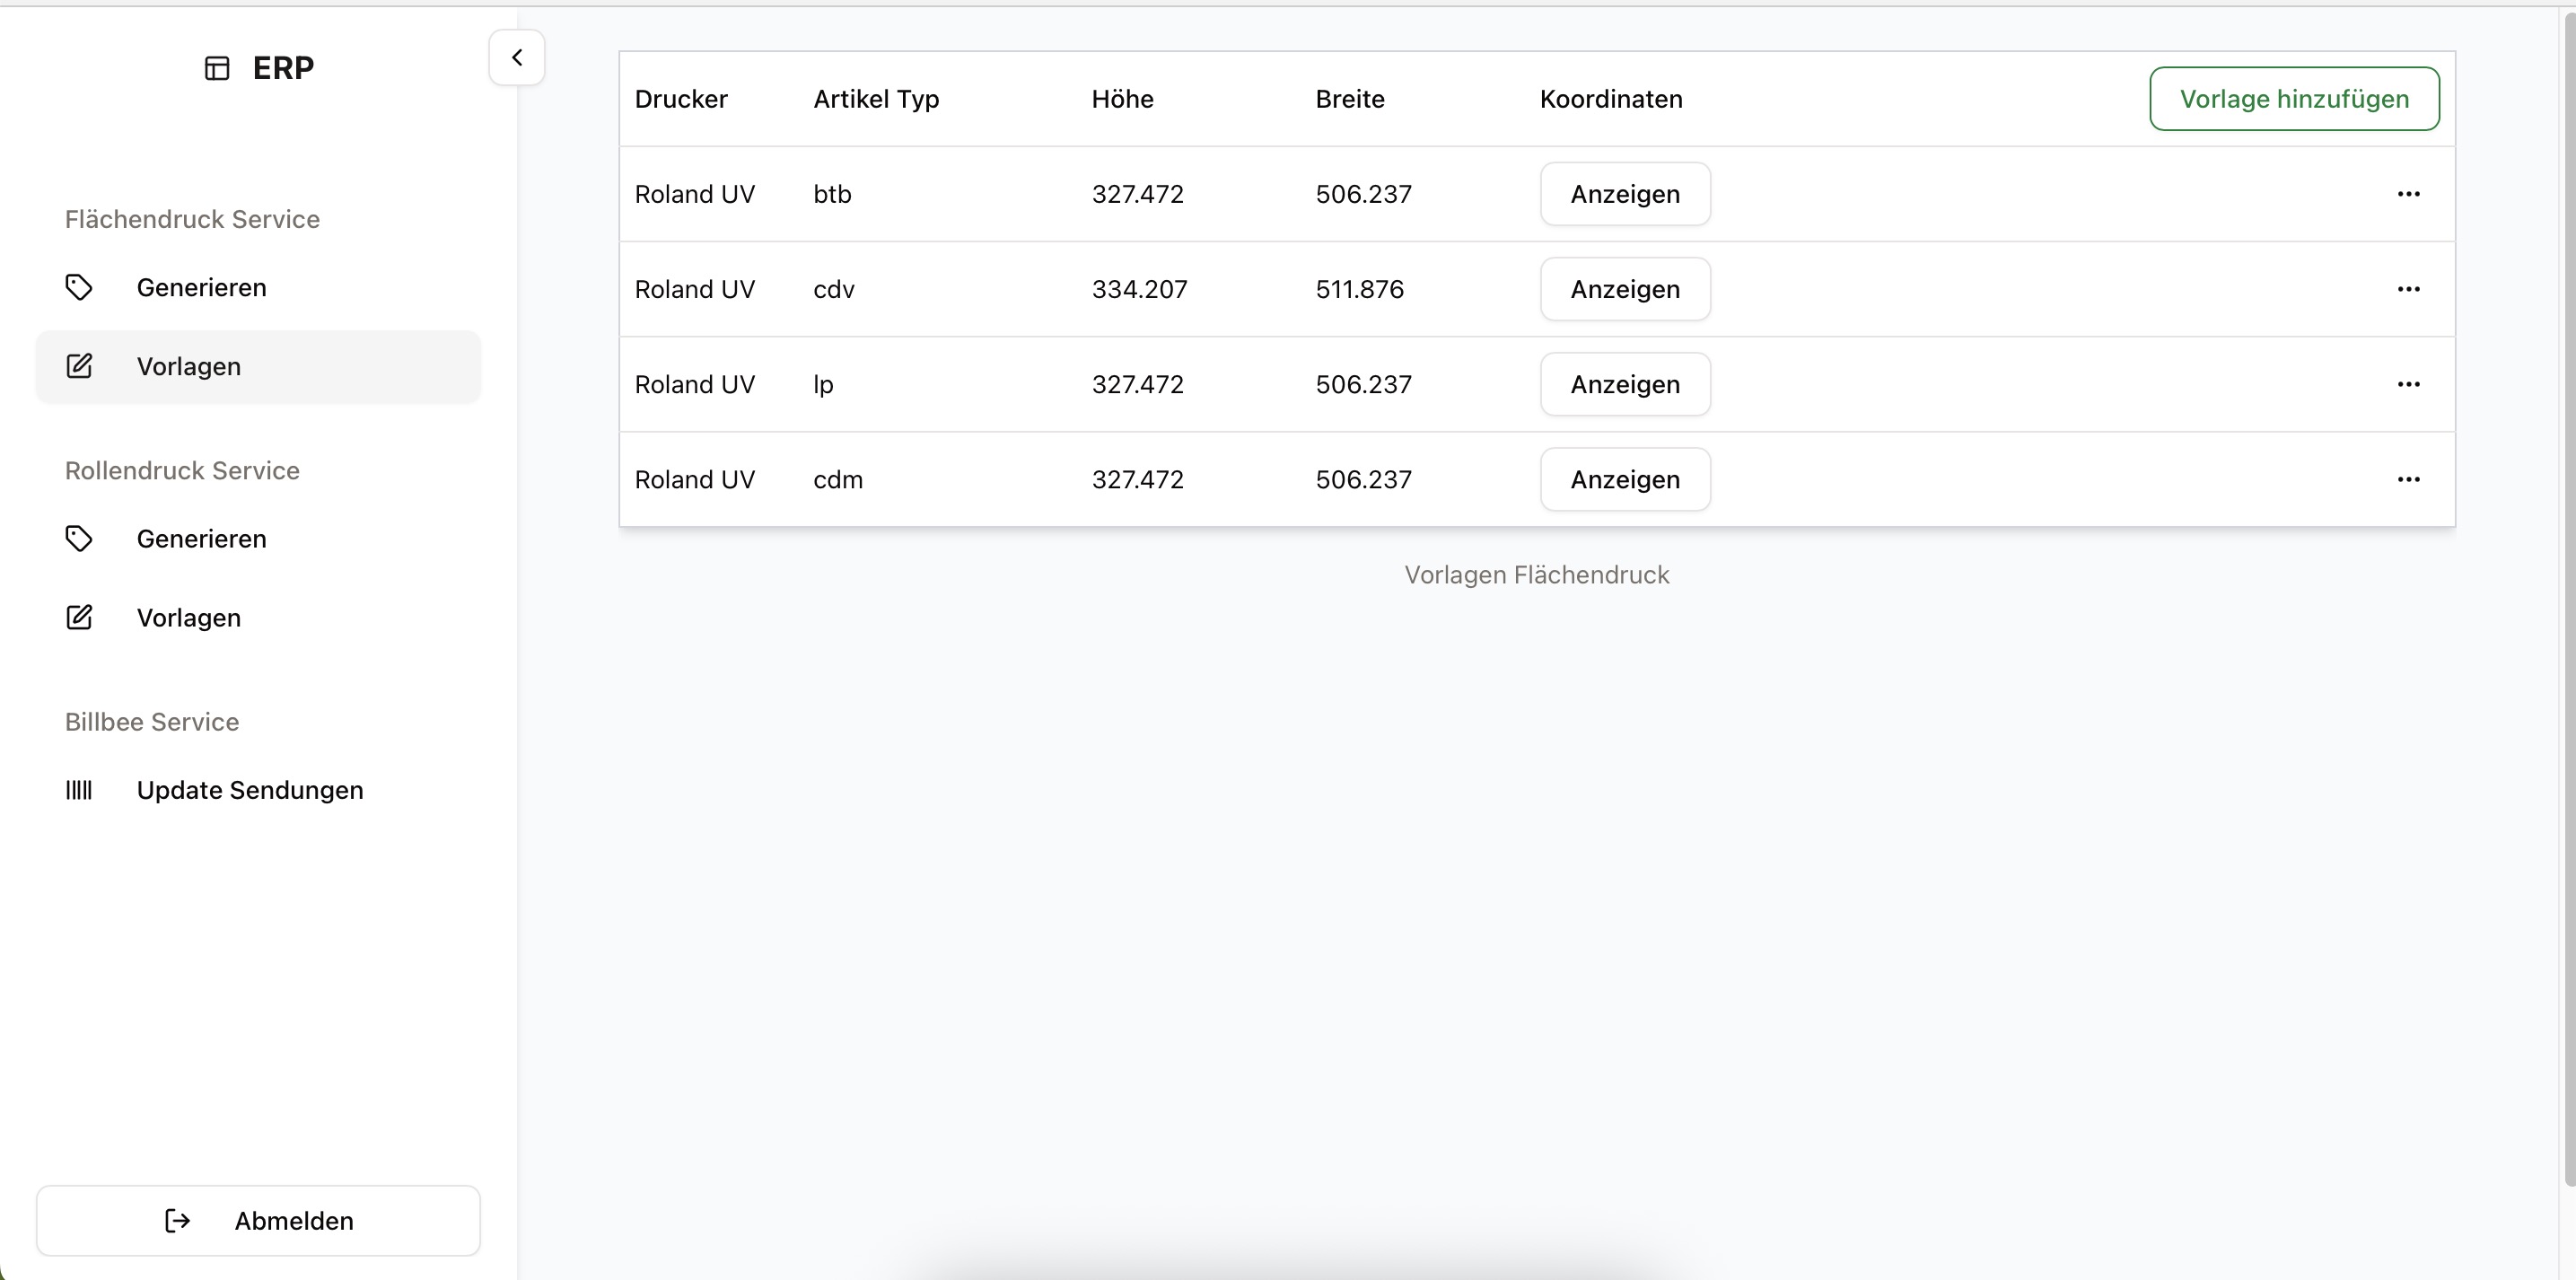Click tag icon next to Flächendruck Generieren
Screen dimensions: 2576x1280
click(x=79, y=288)
